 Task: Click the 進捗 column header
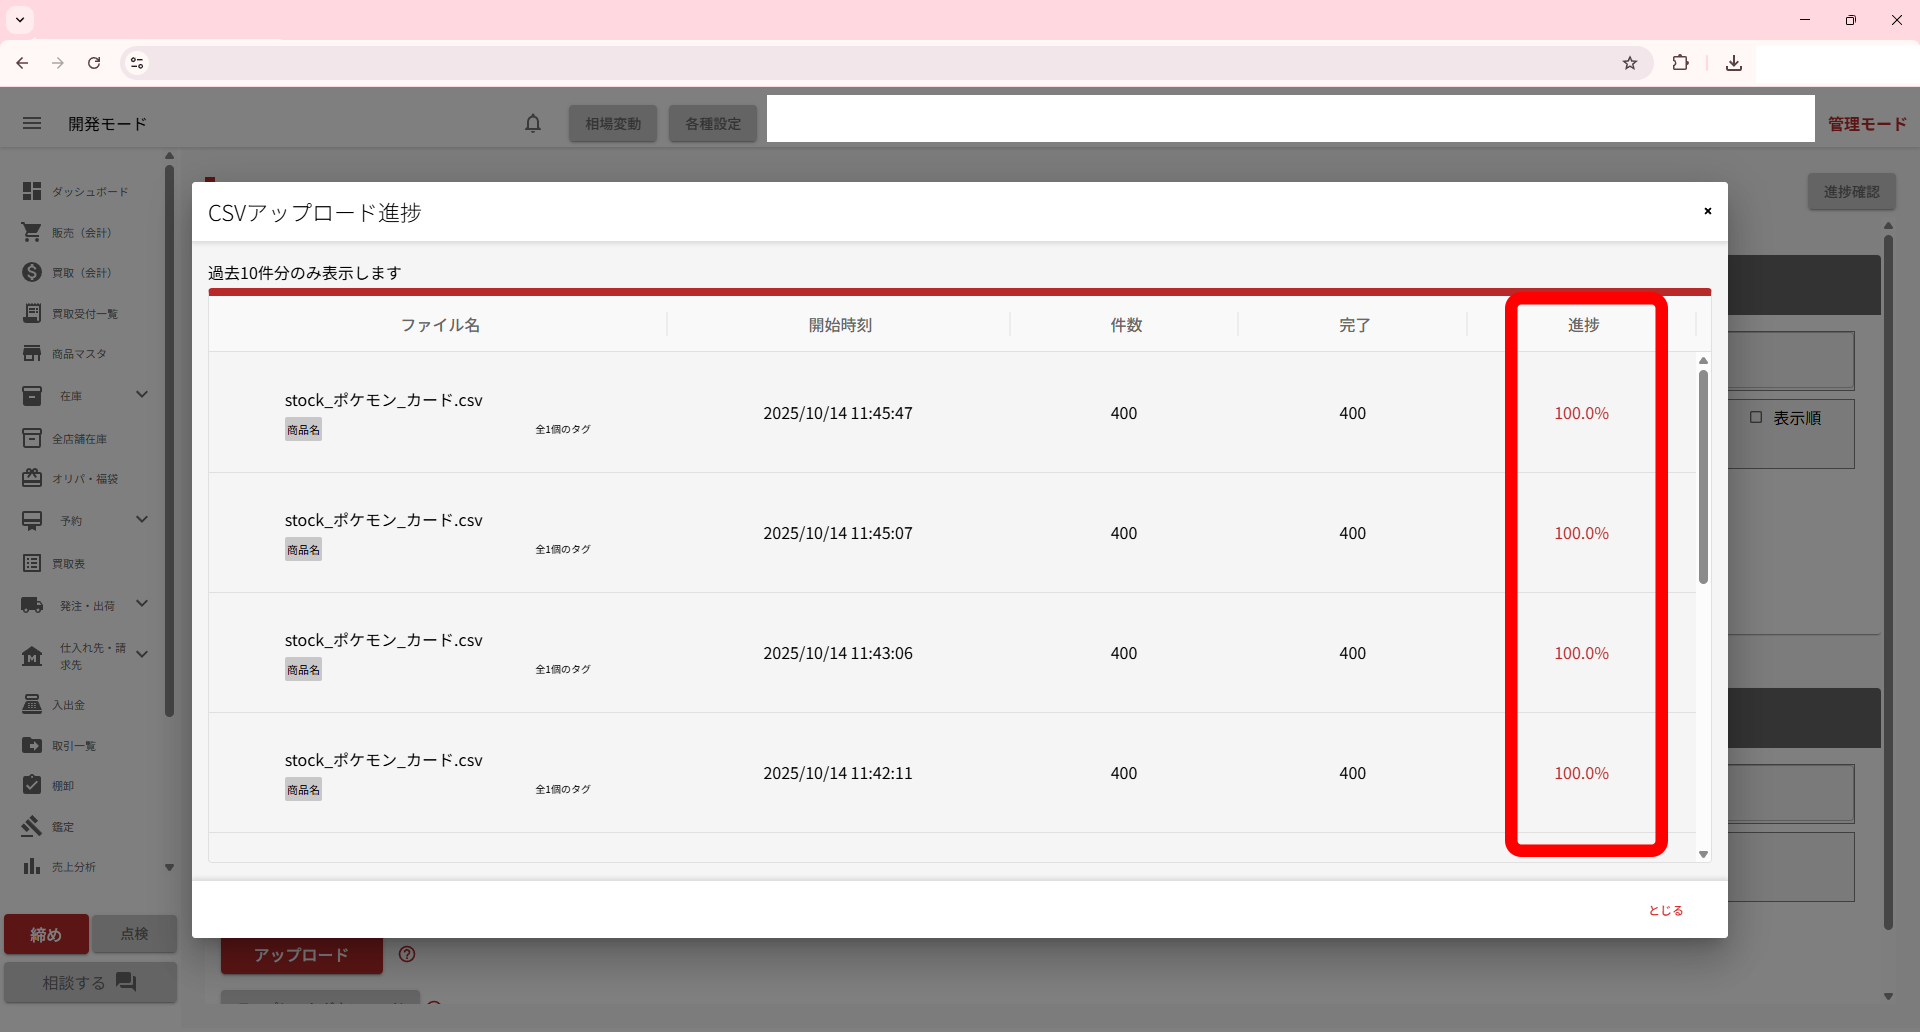(1583, 325)
